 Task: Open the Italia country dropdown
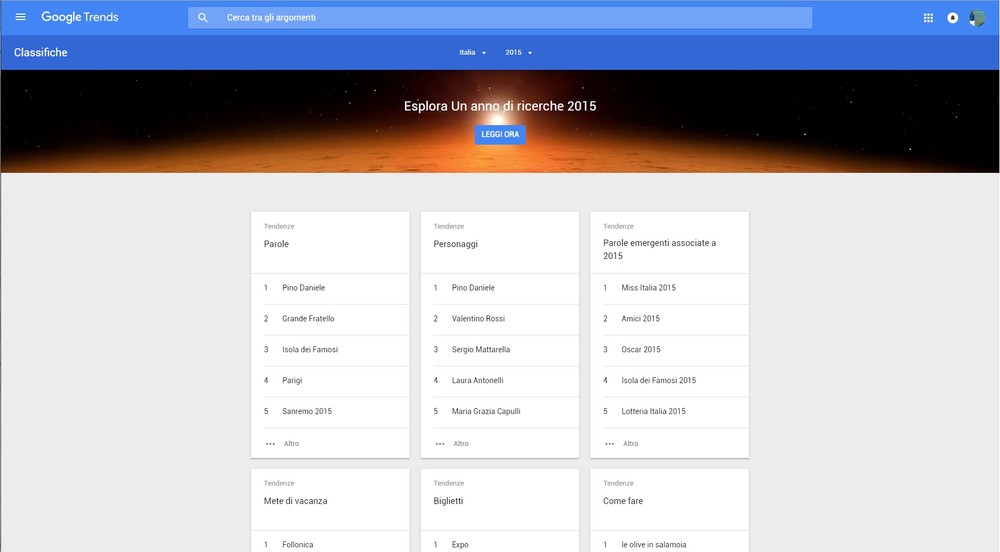(x=473, y=52)
